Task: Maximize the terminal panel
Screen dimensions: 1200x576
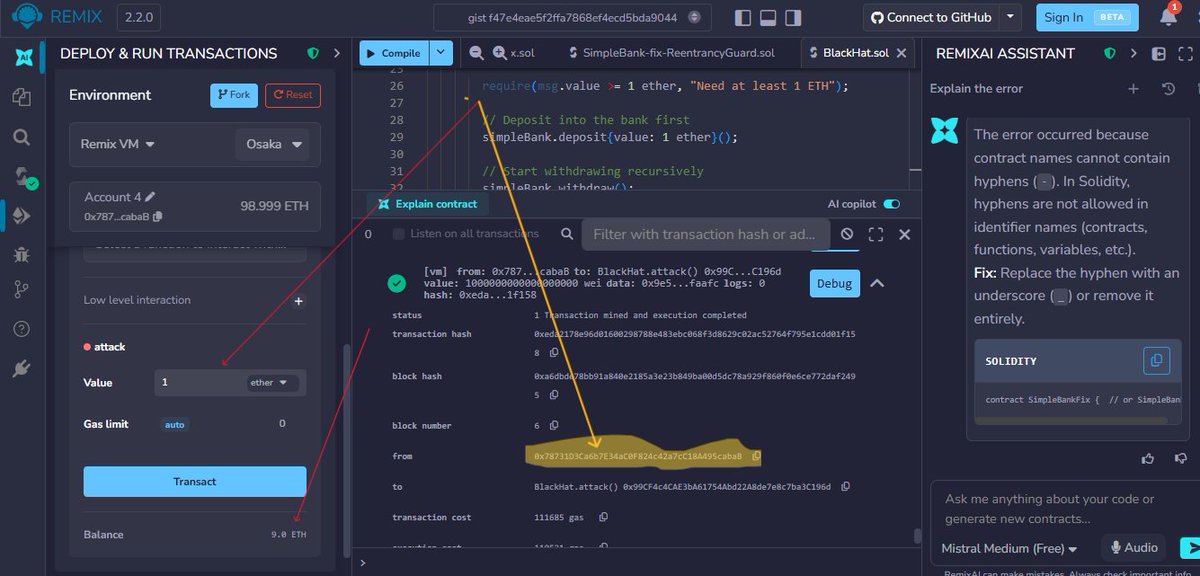Action: 876,234
